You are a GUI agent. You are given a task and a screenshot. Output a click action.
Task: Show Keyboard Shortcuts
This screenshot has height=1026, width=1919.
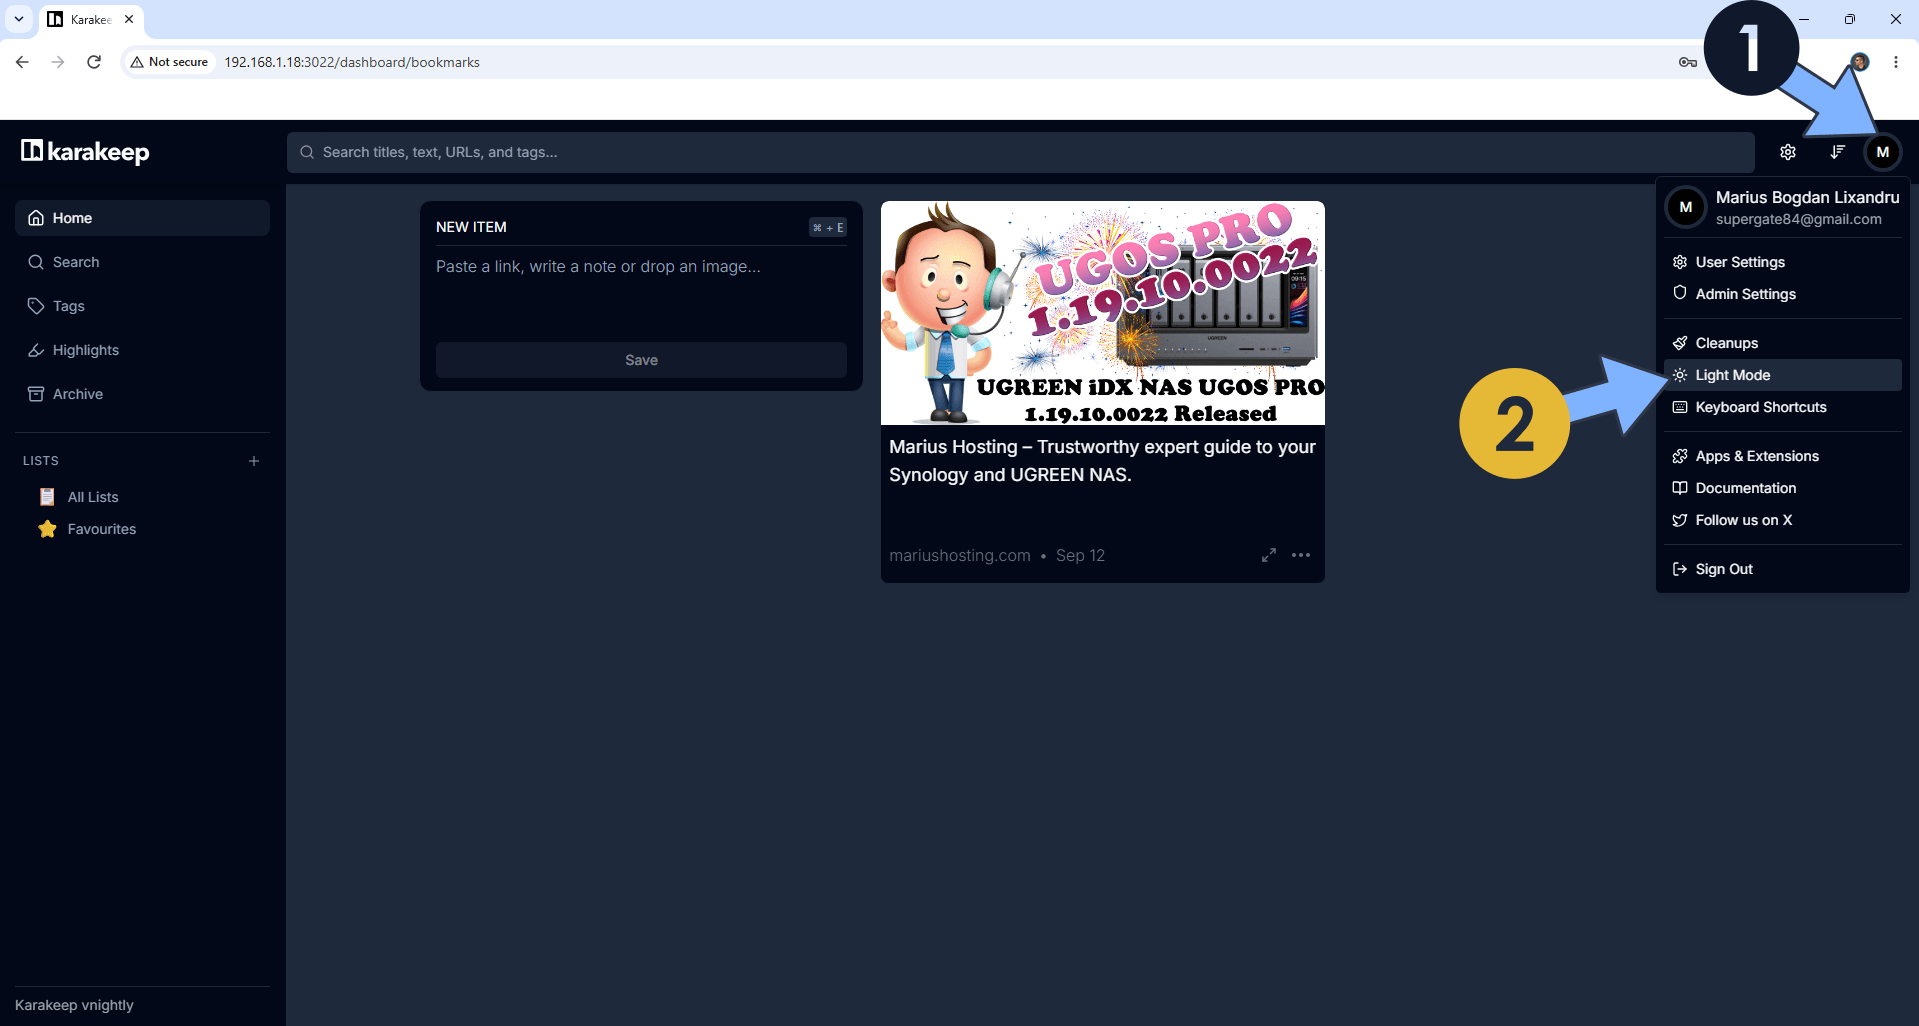pos(1783,407)
